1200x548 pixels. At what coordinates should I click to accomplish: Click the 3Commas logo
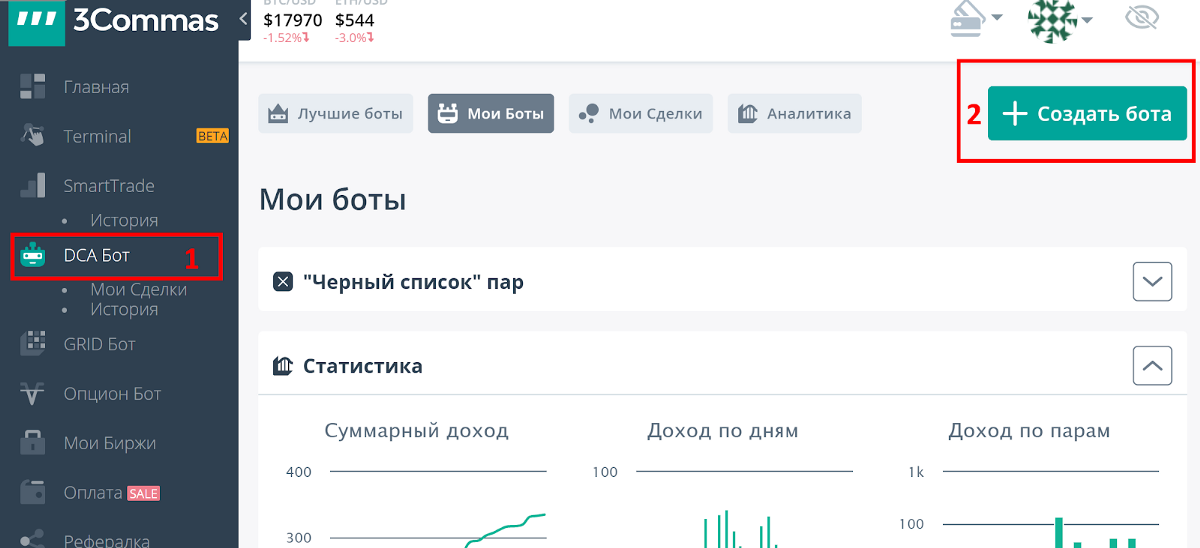pyautogui.click(x=113, y=21)
